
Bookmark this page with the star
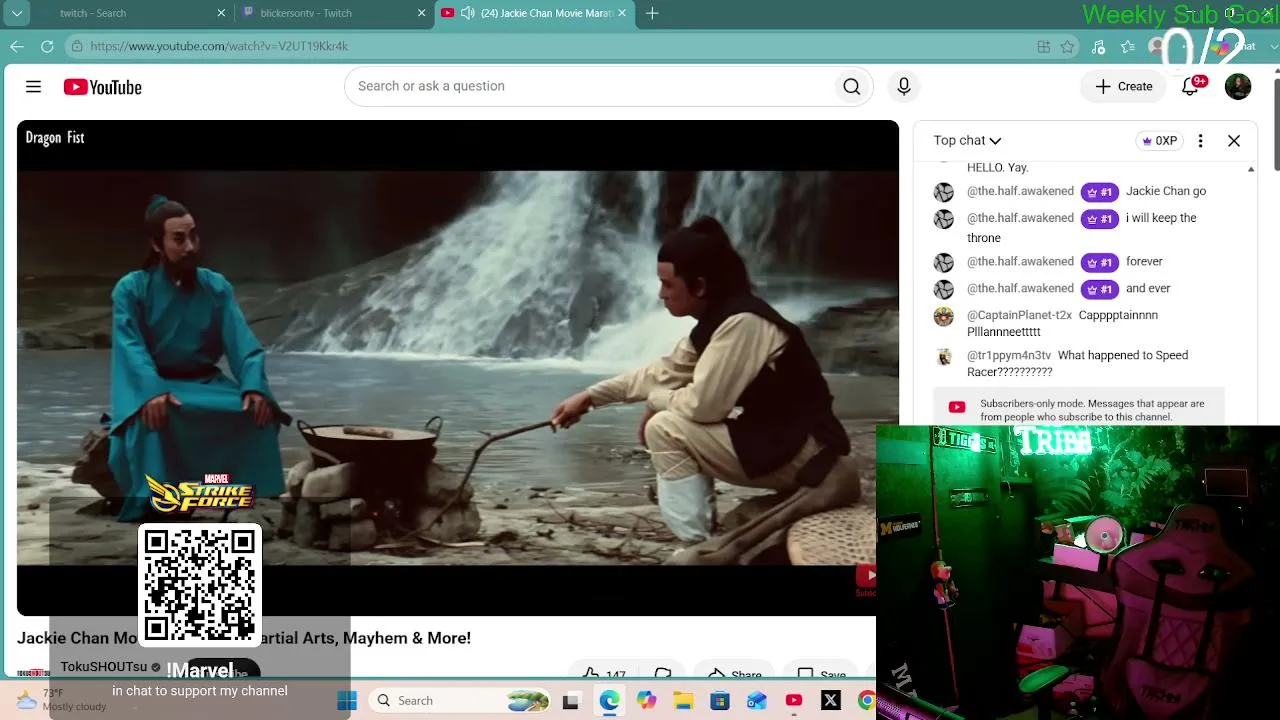click(x=1068, y=46)
